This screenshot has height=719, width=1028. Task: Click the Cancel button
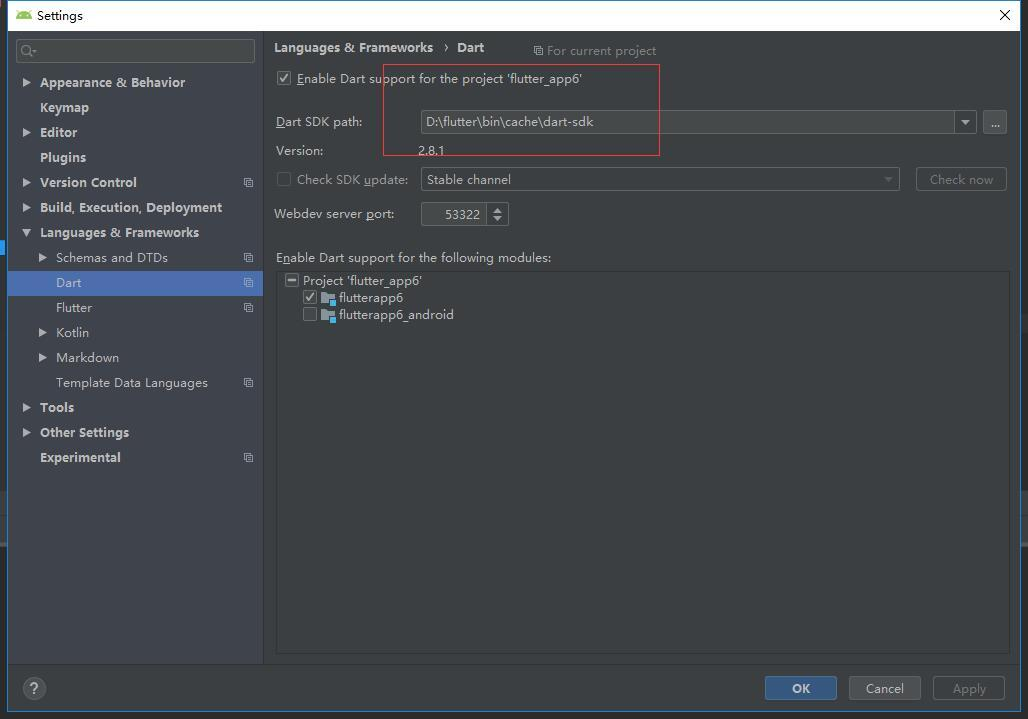[x=884, y=688]
